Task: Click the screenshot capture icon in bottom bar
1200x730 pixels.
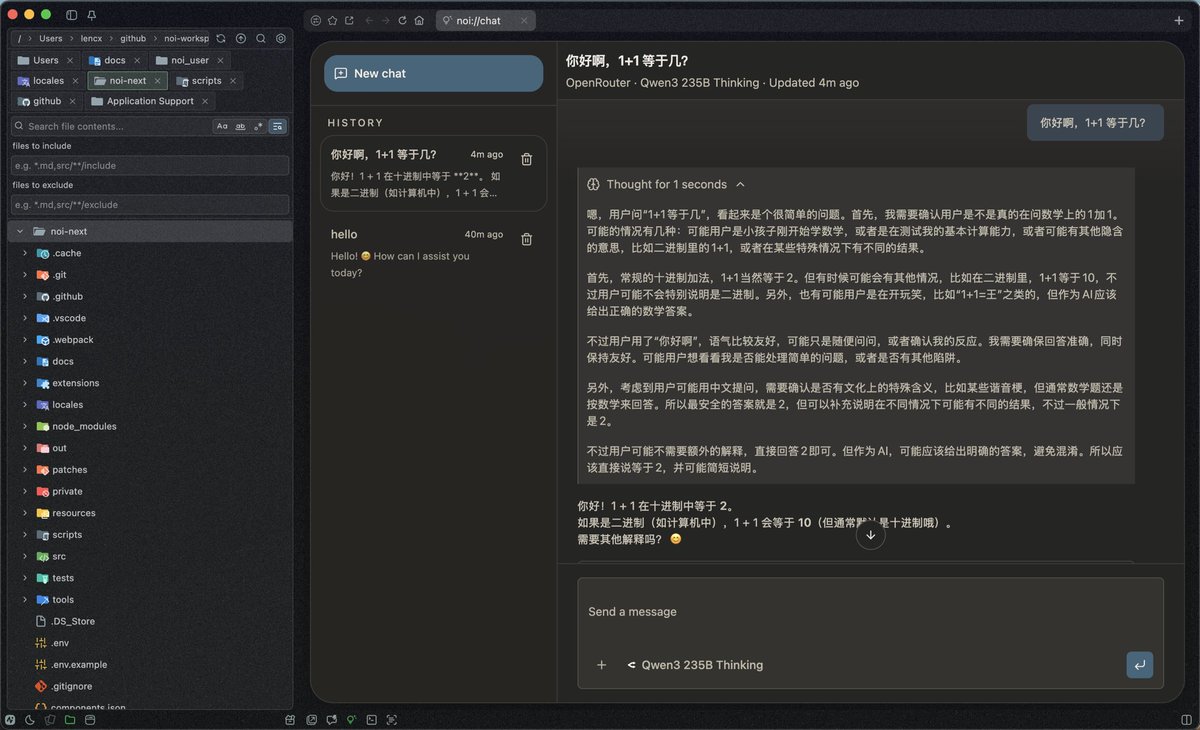Action: [391, 720]
